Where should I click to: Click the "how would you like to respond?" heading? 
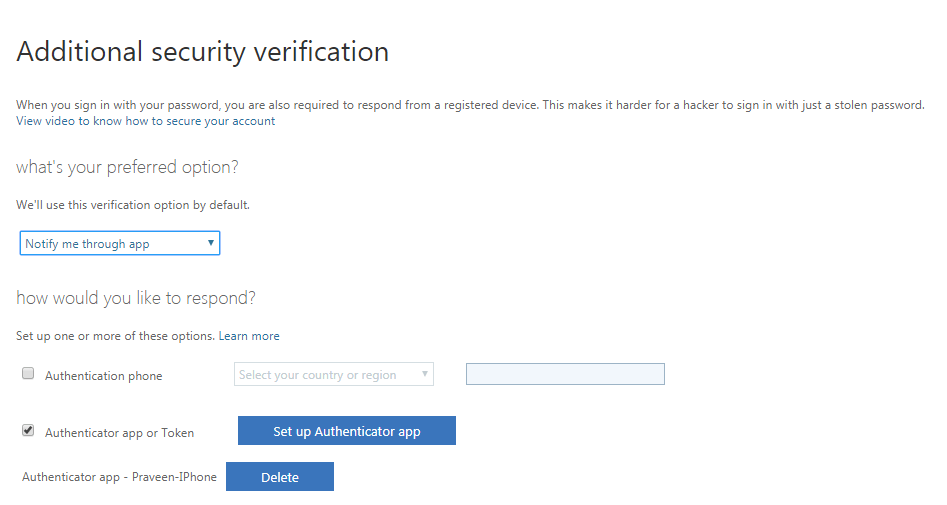click(x=136, y=298)
